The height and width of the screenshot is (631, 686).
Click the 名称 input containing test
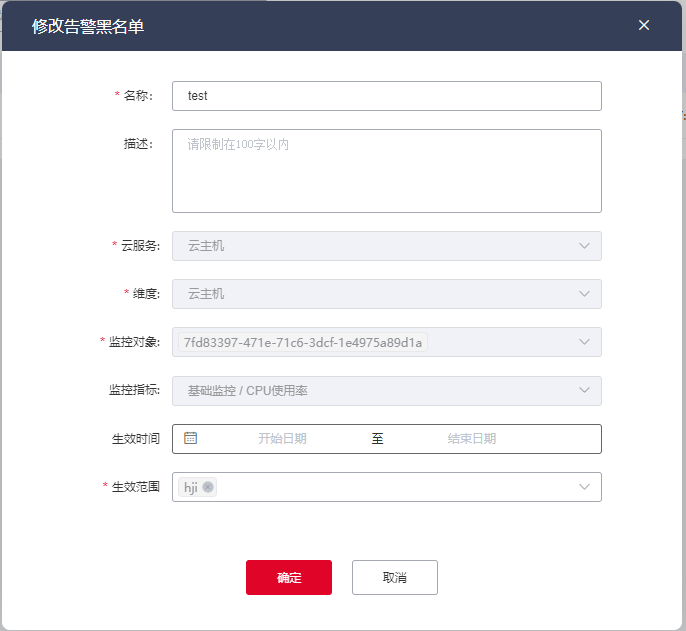click(x=386, y=96)
